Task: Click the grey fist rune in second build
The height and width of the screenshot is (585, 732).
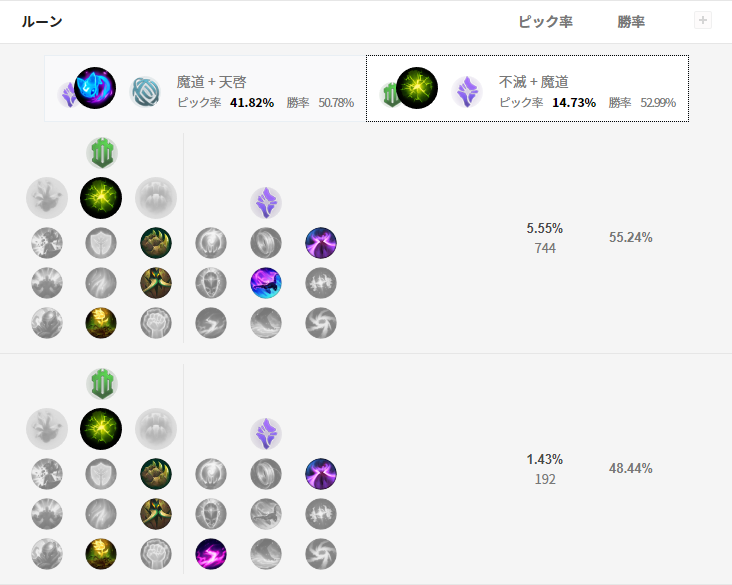Action: coord(156,554)
